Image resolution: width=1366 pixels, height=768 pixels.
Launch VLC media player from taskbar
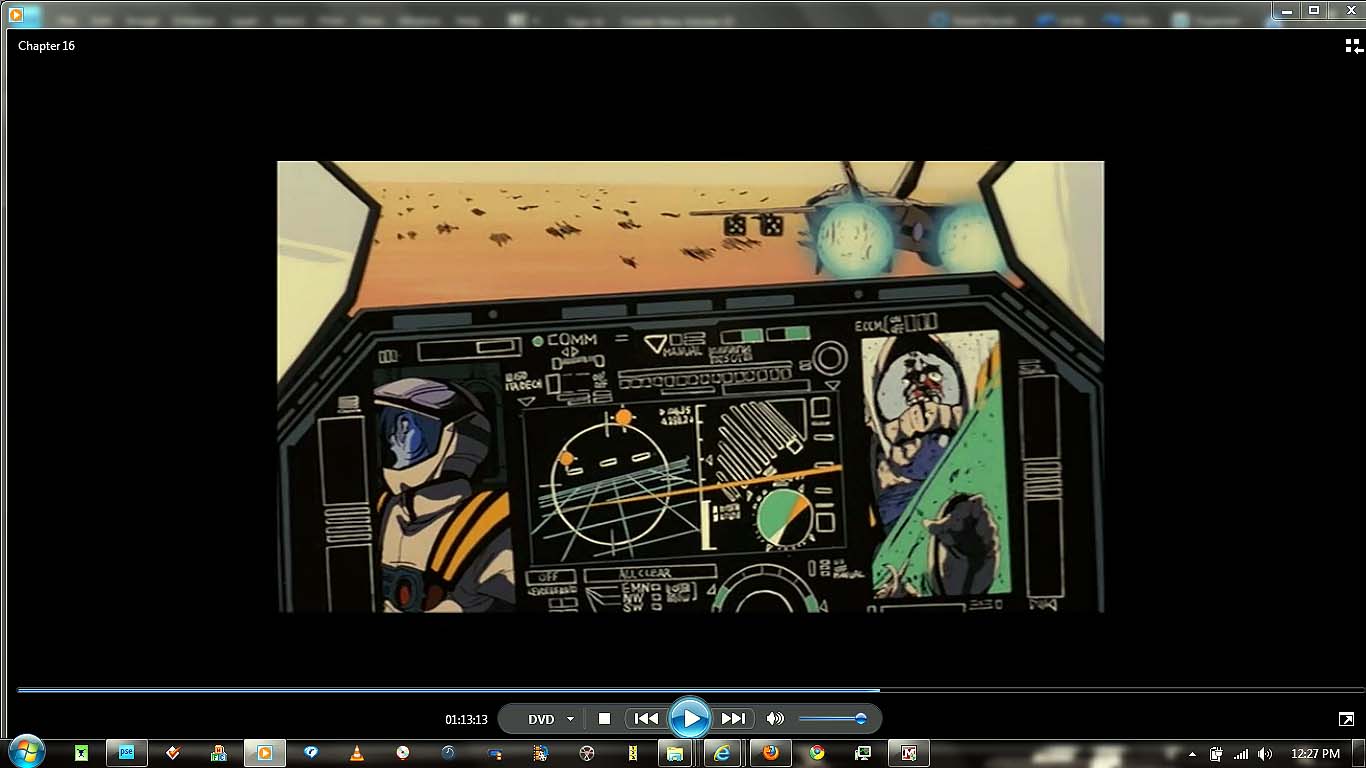[x=357, y=753]
